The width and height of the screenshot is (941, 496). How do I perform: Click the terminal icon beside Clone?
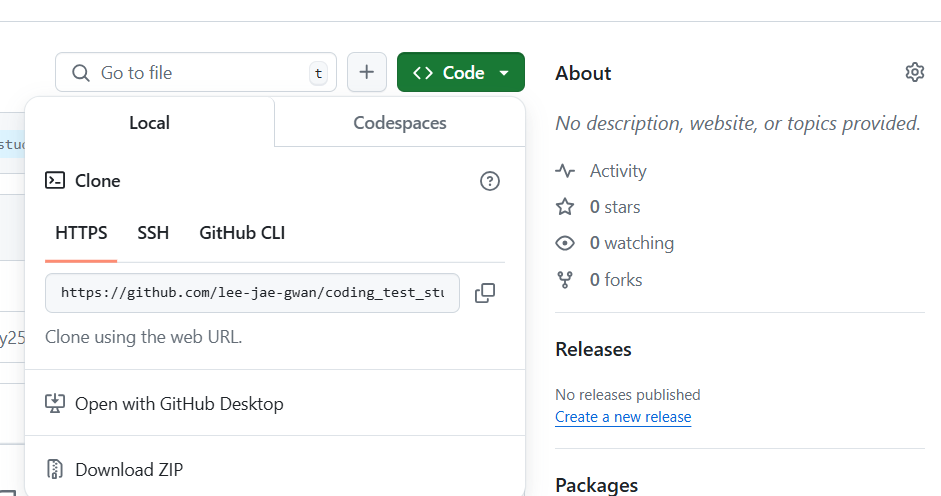coord(56,181)
